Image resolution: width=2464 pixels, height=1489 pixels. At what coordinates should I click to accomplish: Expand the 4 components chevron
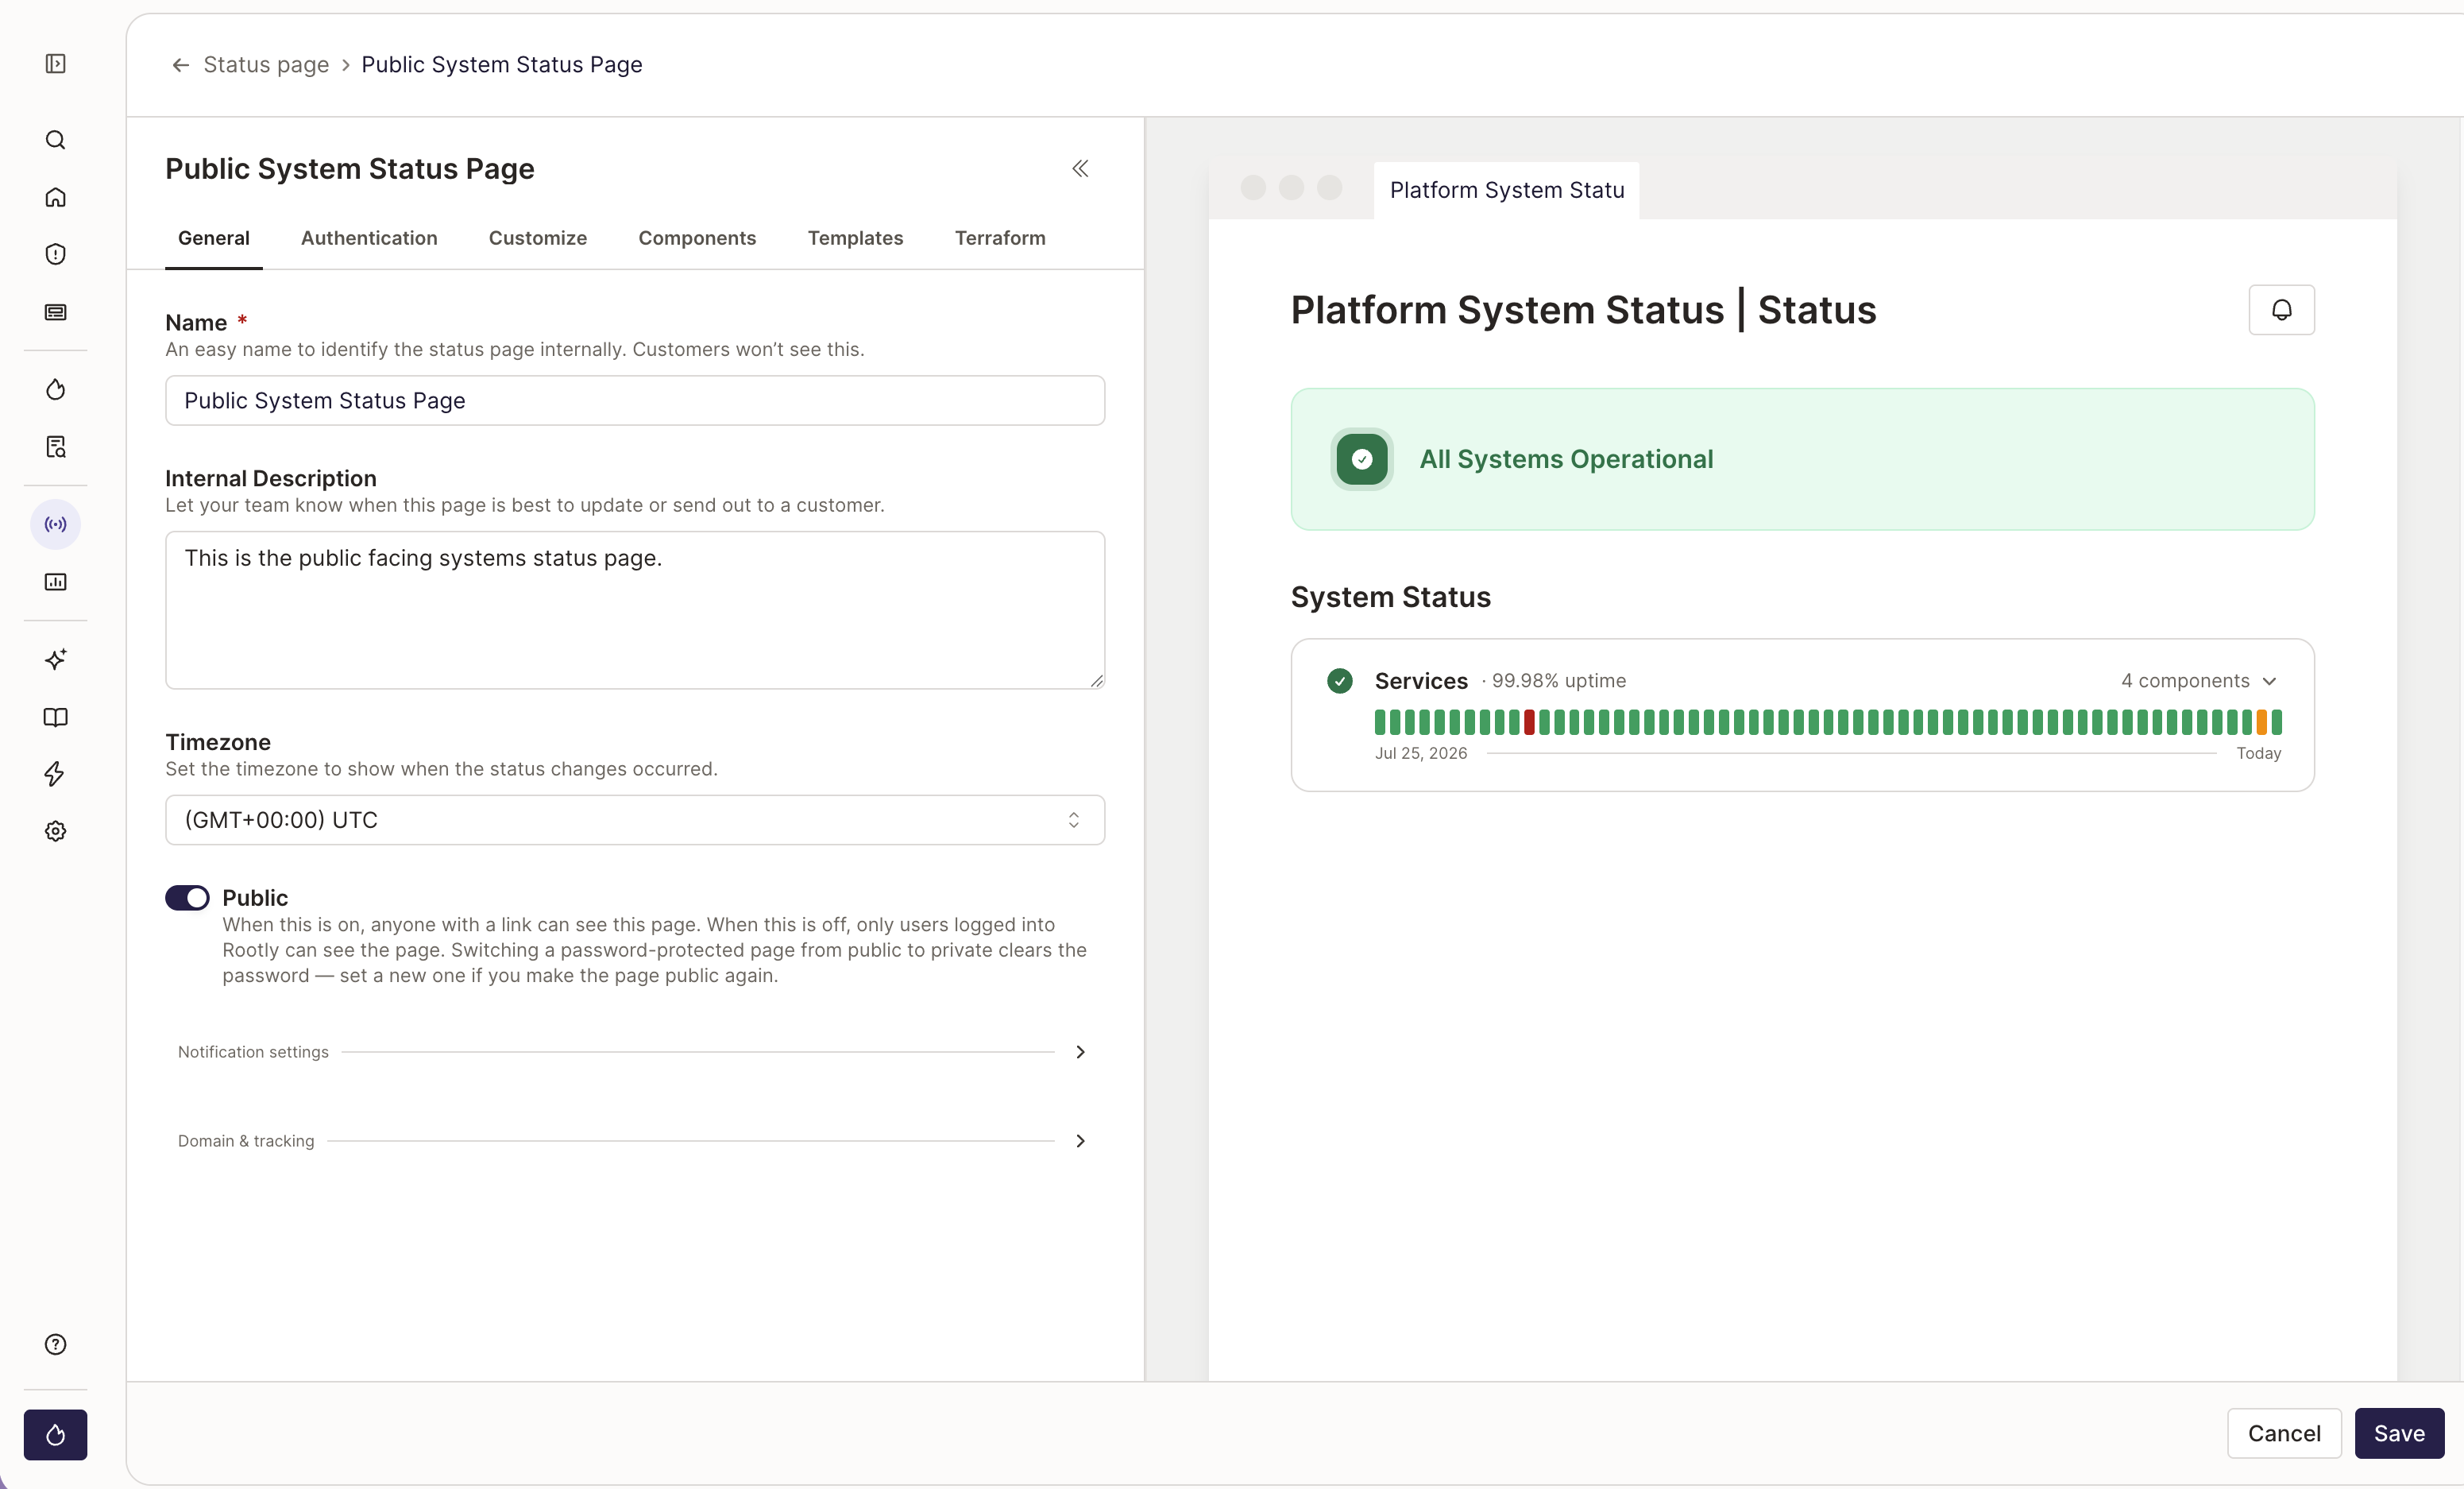(2270, 681)
